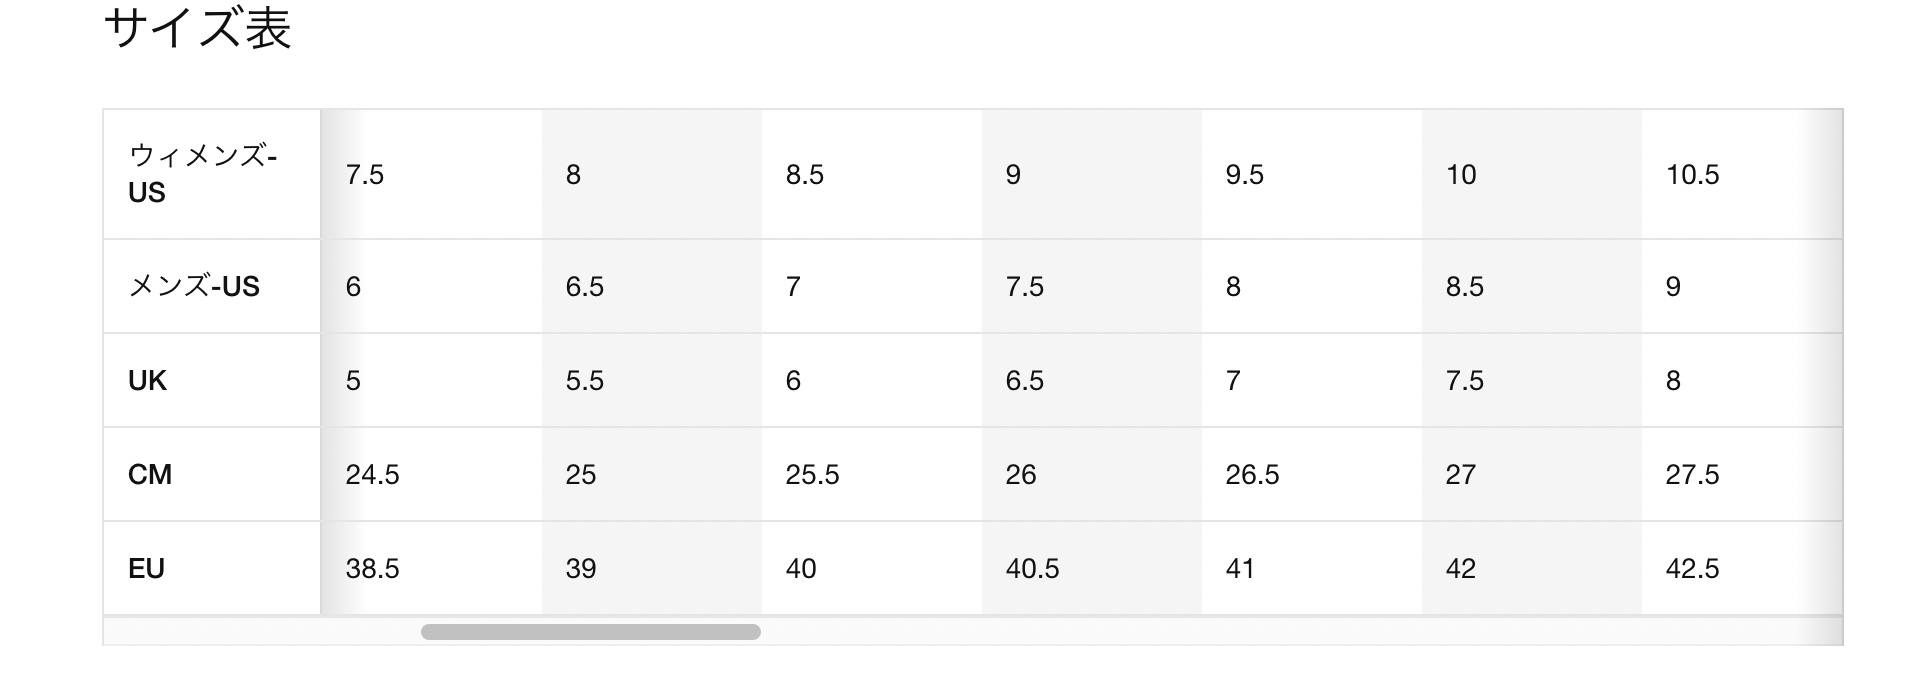Screen dimensions: 1910x690
Task: Click the horizontal scrollbar thumb under the table
Action: (x=590, y=632)
